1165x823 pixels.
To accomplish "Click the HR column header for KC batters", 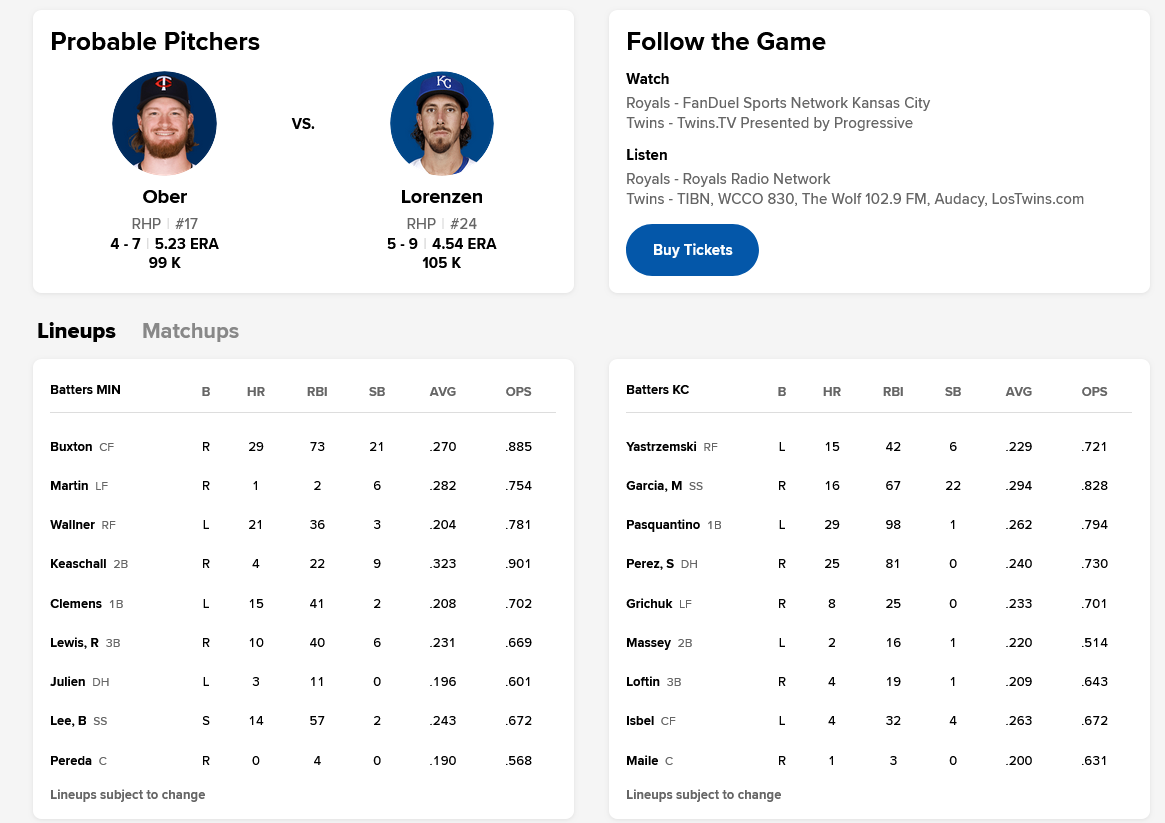I will (832, 391).
